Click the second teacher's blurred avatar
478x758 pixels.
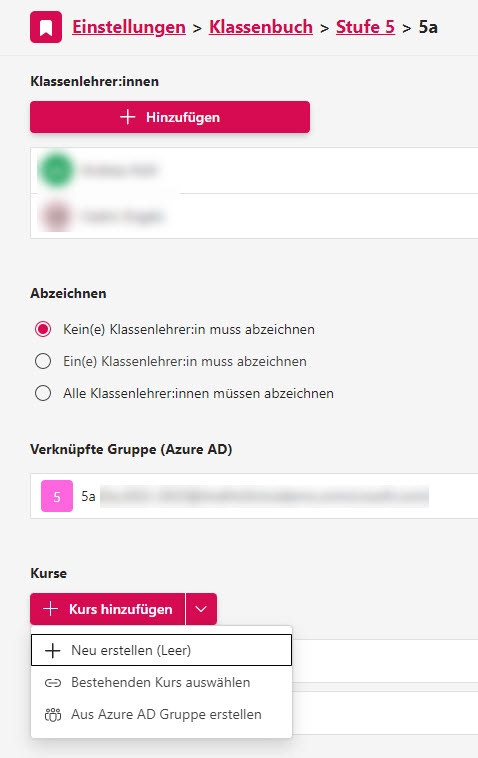[x=56, y=215]
